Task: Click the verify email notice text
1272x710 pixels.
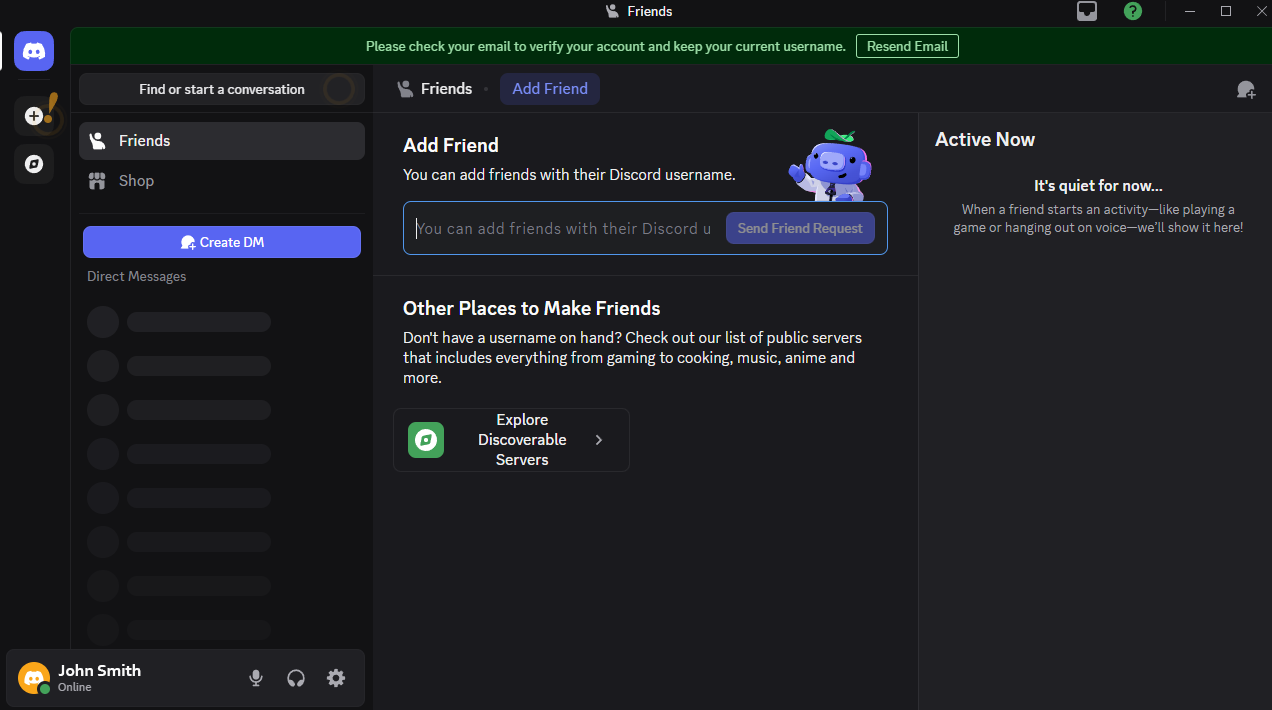Action: coord(606,46)
